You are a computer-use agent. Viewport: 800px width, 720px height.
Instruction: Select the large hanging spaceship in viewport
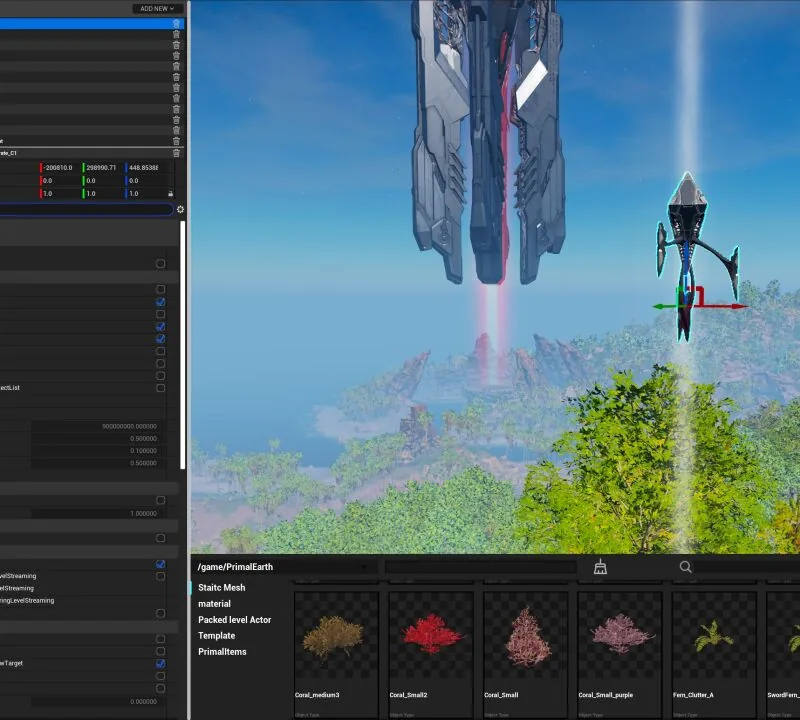(487, 142)
